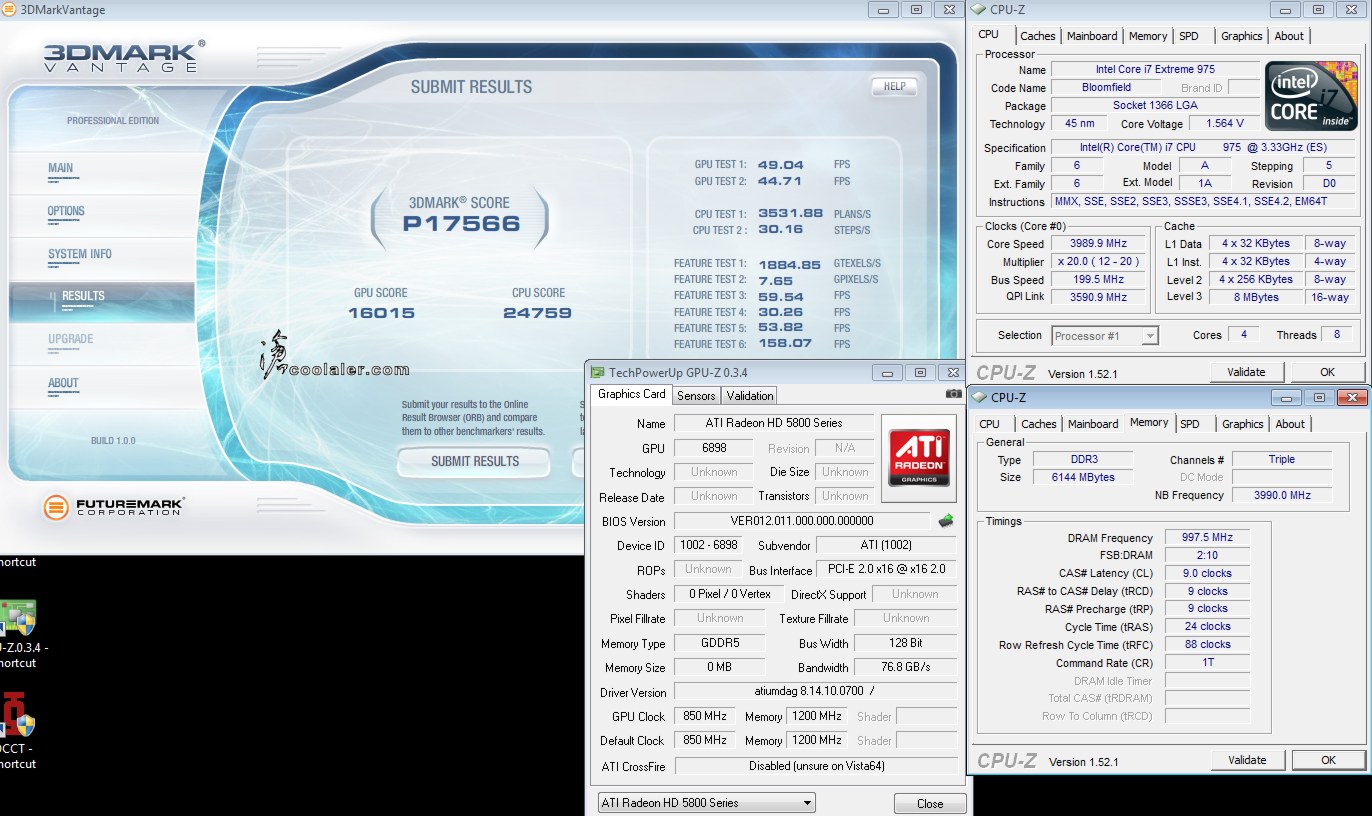Click OK in CPU-Z memory-timings window
Screen dimensions: 1372x816
(1328, 760)
